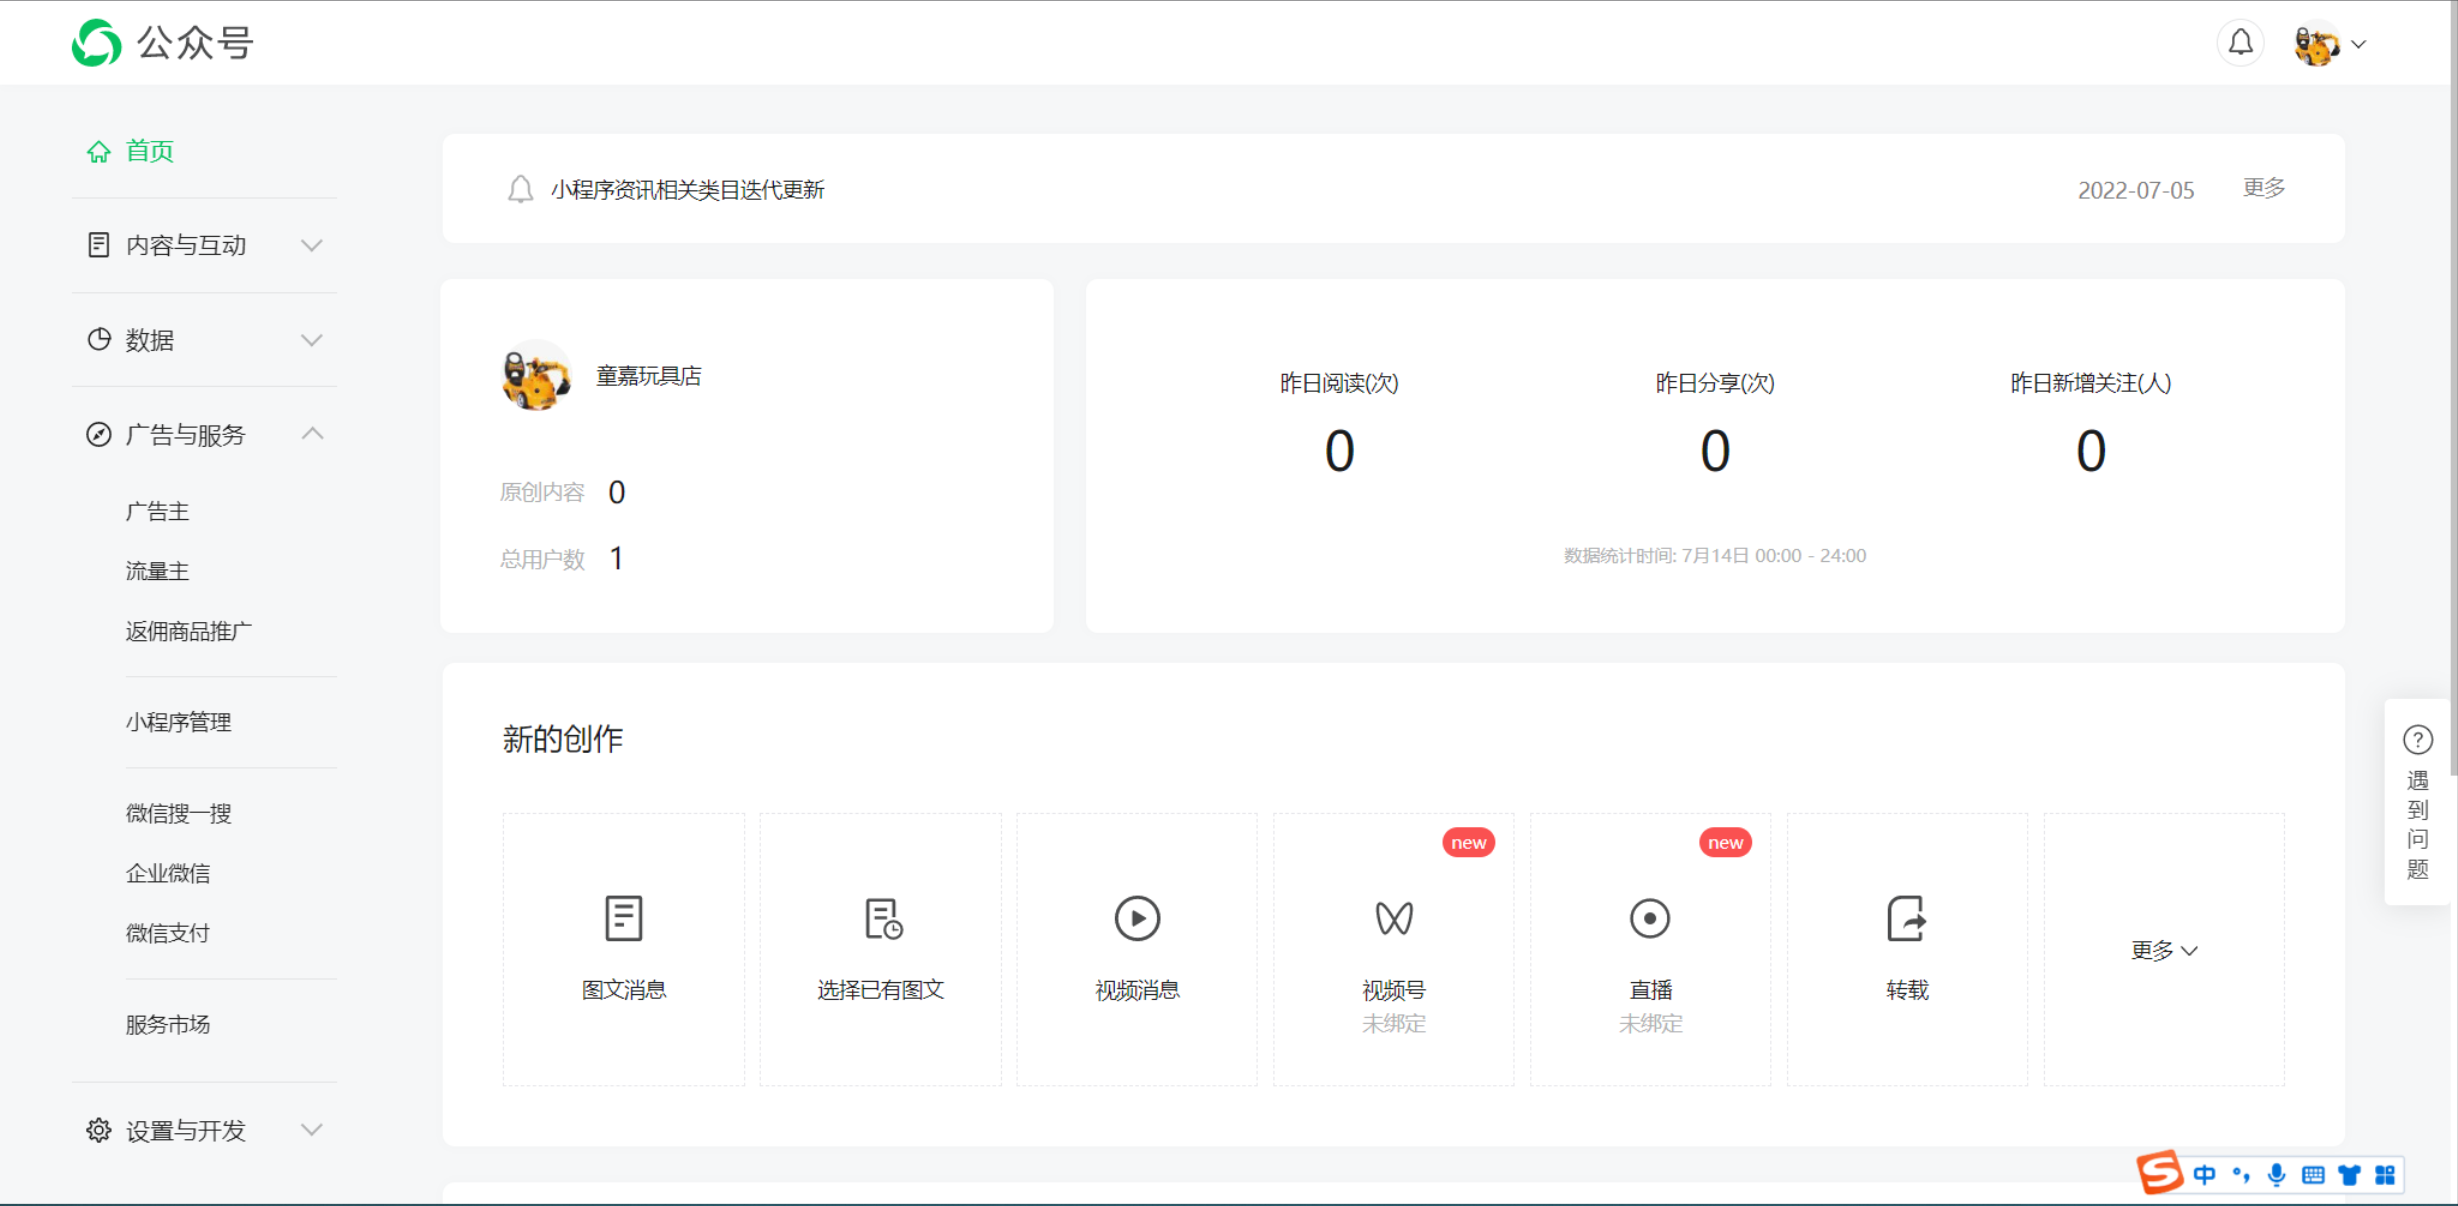The image size is (2458, 1206).
Task: Expand the 设置与开发 sidebar section
Action: pos(312,1130)
